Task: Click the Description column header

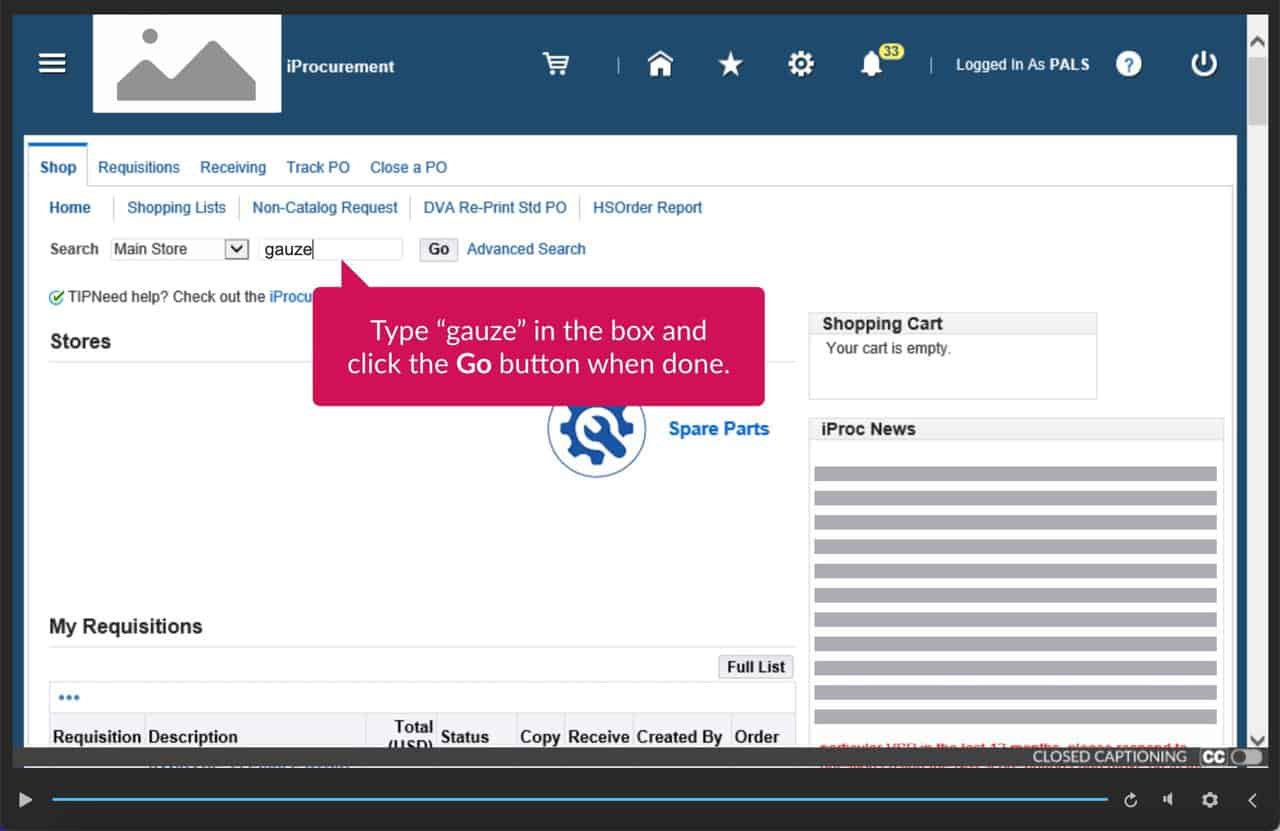Action: tap(193, 737)
